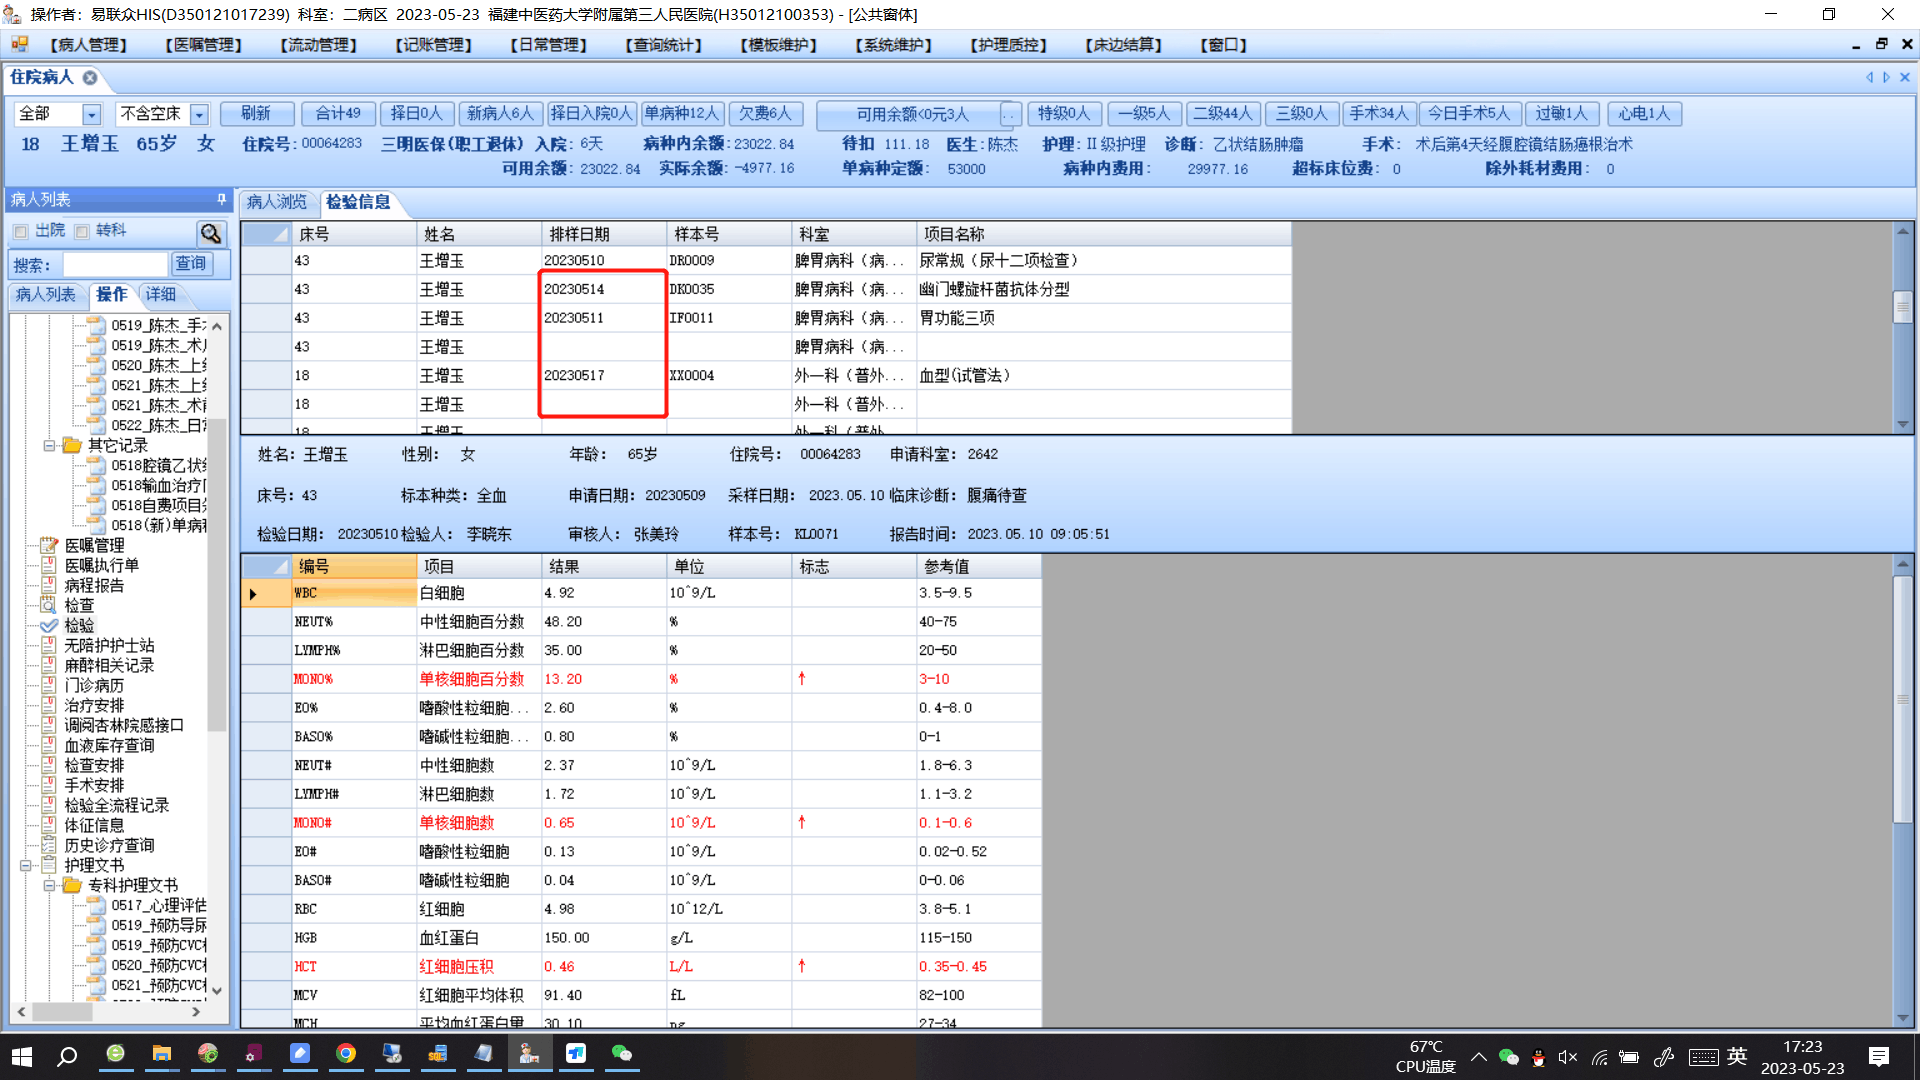Open the 全部 dropdown arrow

[x=91, y=114]
